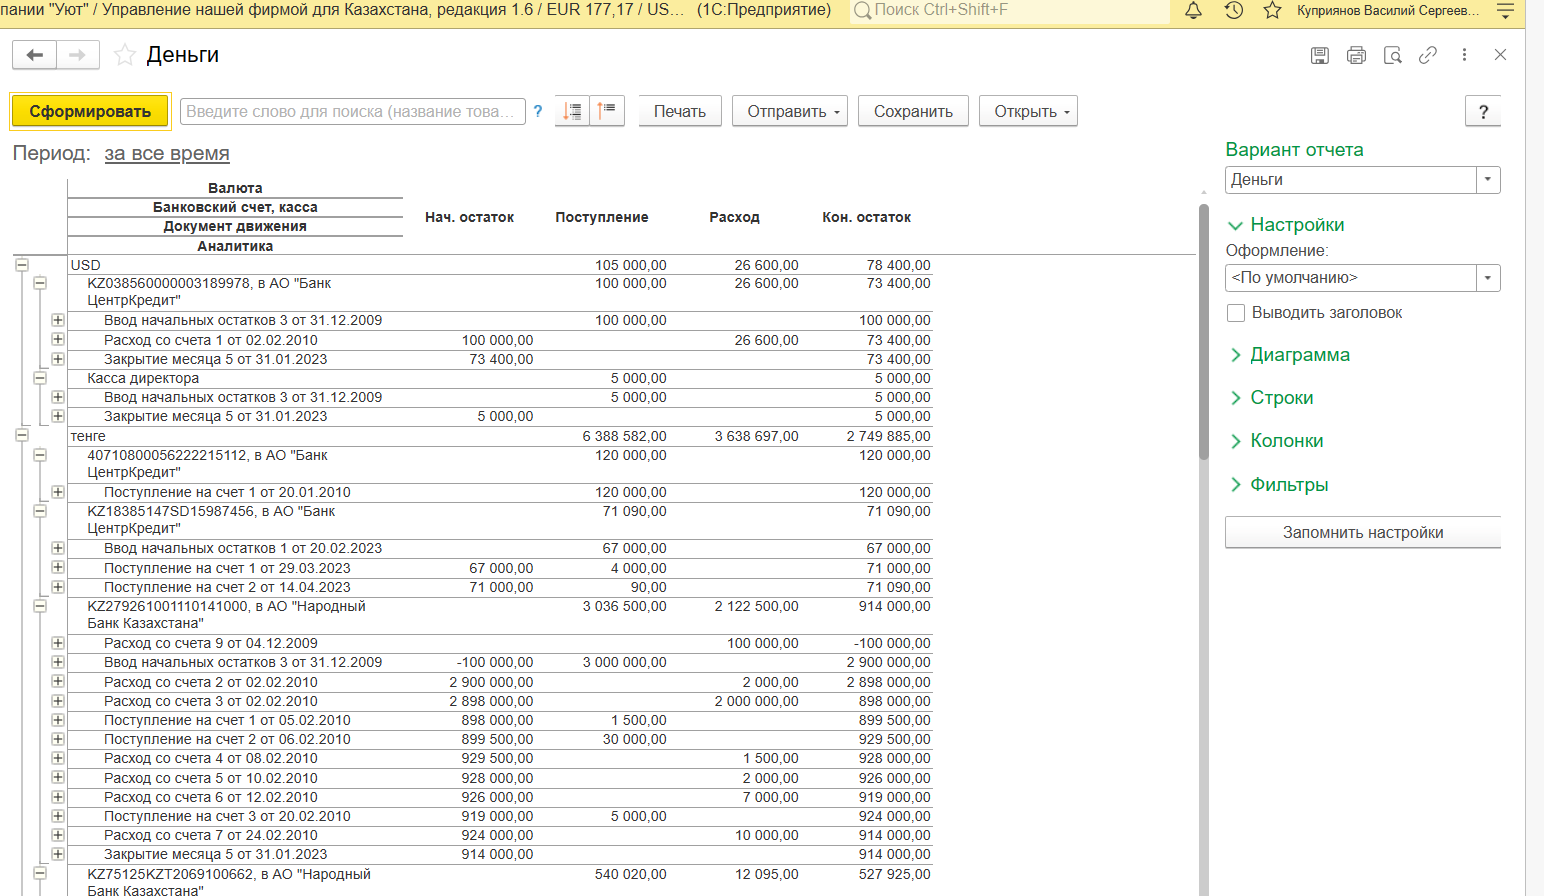
Task: Add Деньги report to favorites star
Action: 125,55
